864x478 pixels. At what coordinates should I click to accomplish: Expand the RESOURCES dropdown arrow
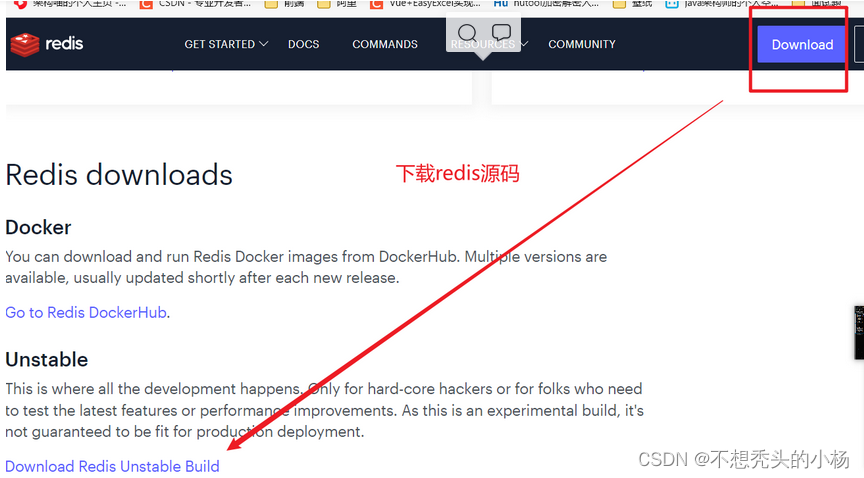[524, 44]
